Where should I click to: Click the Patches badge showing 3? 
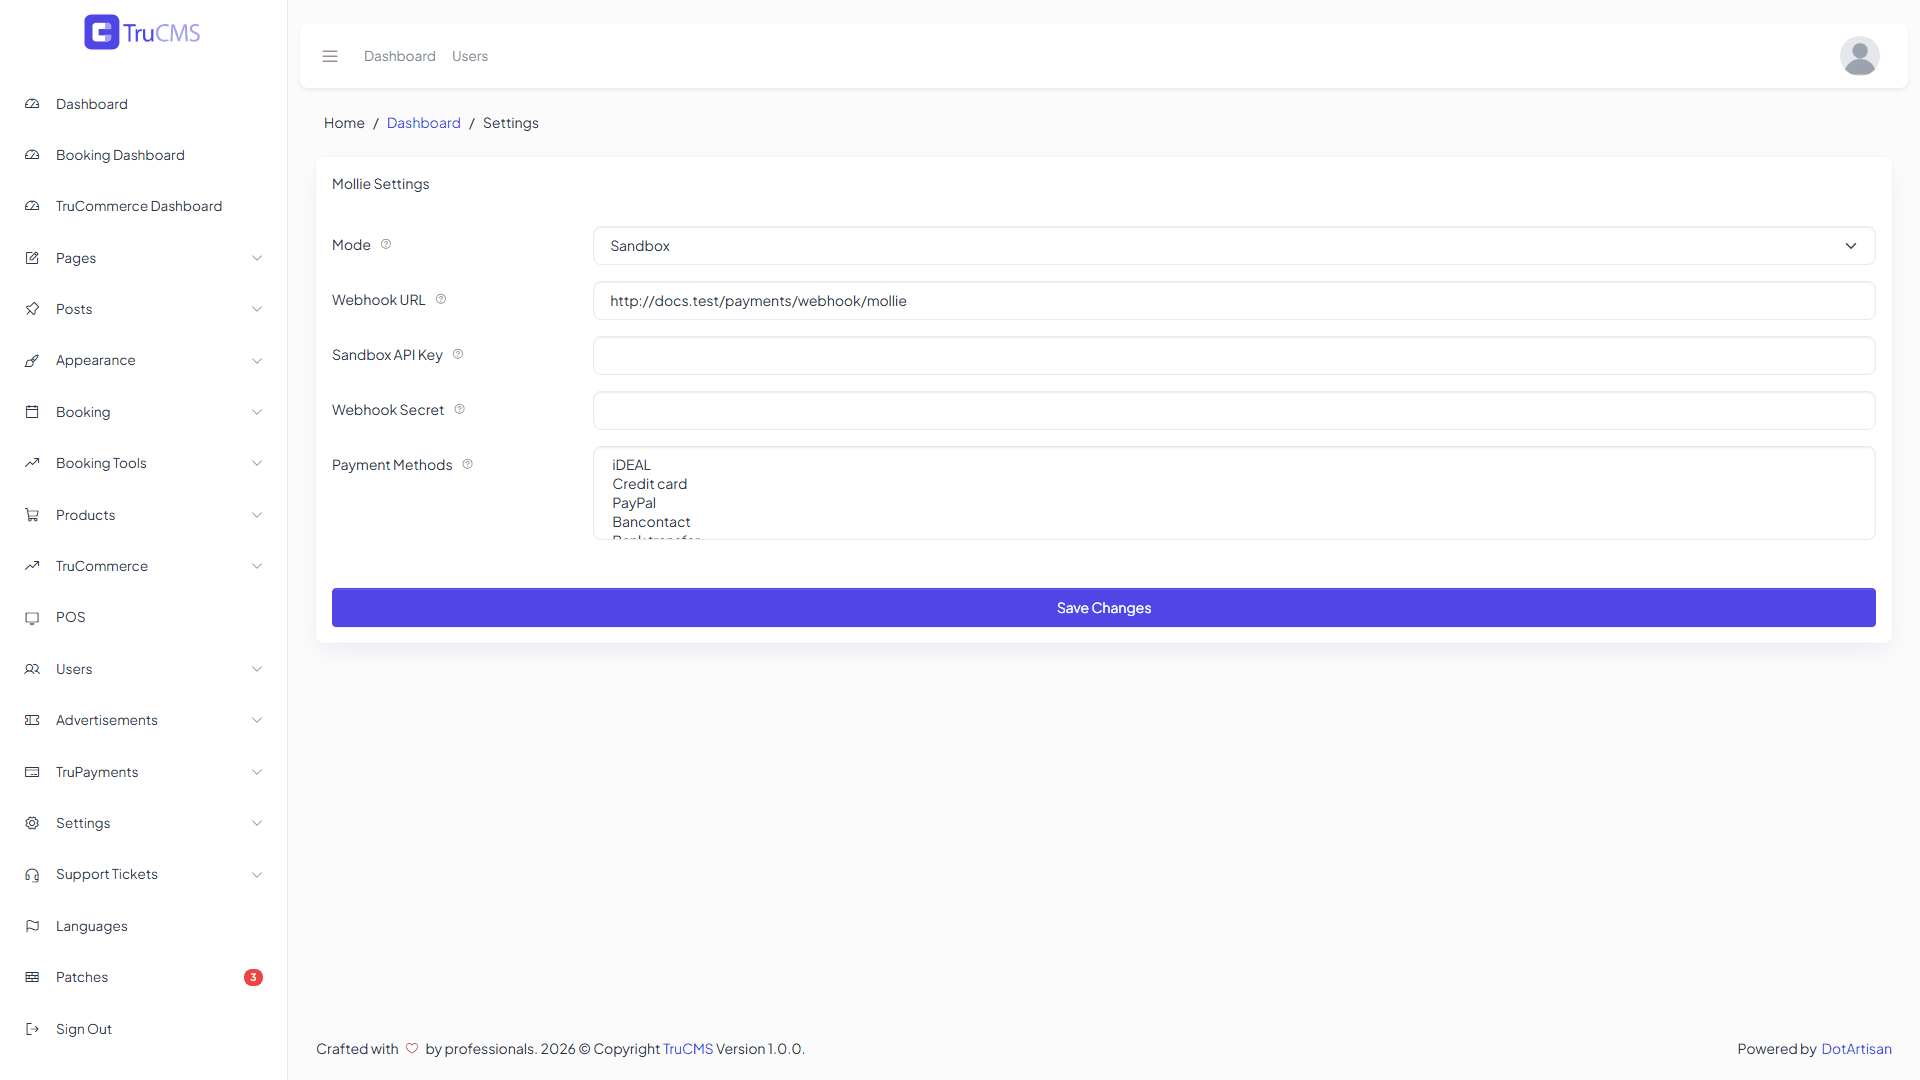253,977
